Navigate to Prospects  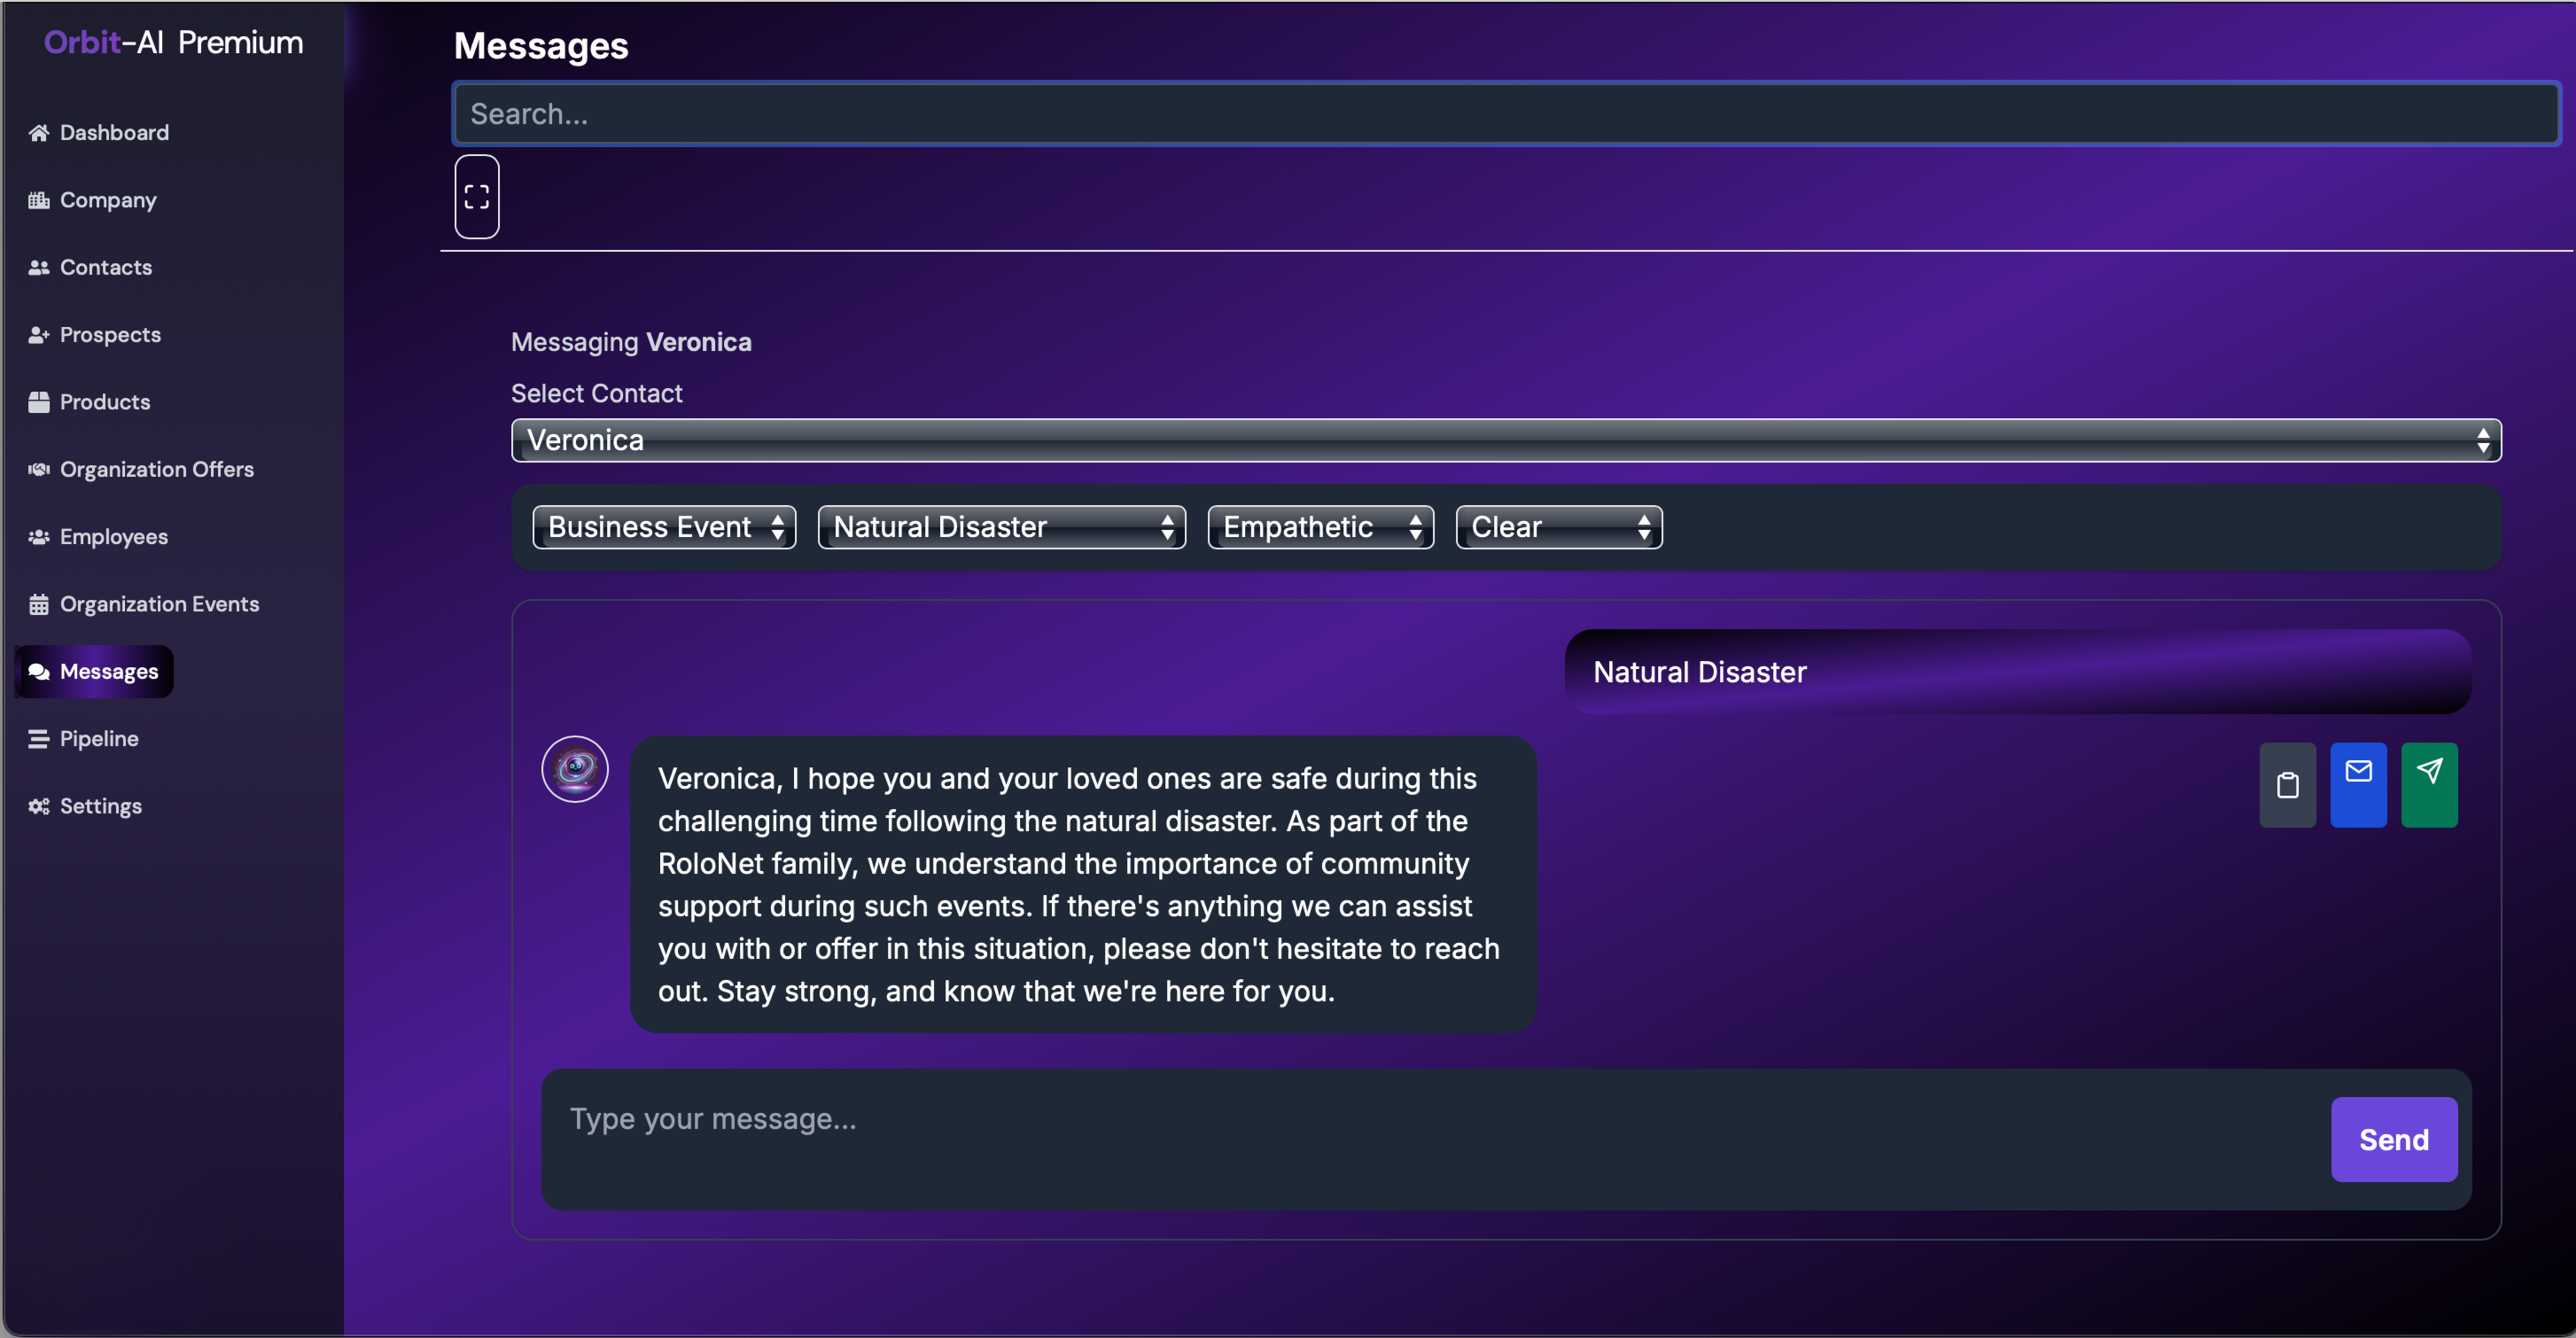click(95, 335)
